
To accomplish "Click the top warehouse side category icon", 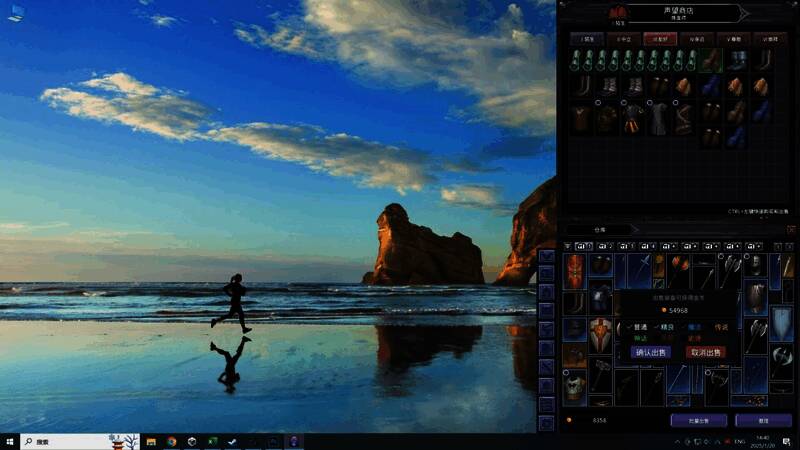I will pyautogui.click(x=547, y=257).
